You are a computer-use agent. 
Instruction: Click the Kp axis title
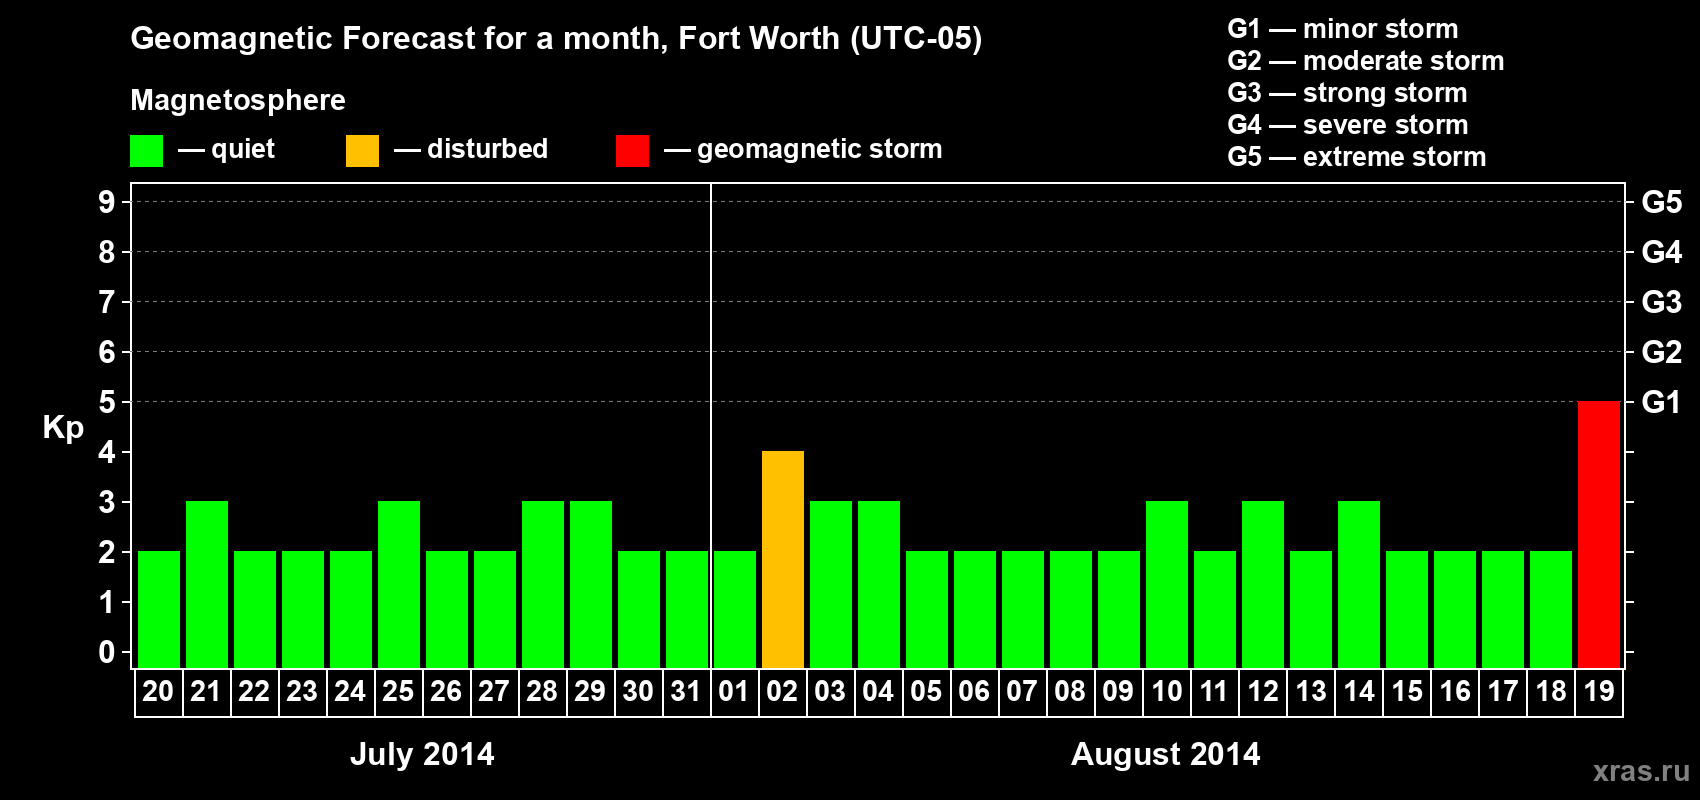coord(63,428)
